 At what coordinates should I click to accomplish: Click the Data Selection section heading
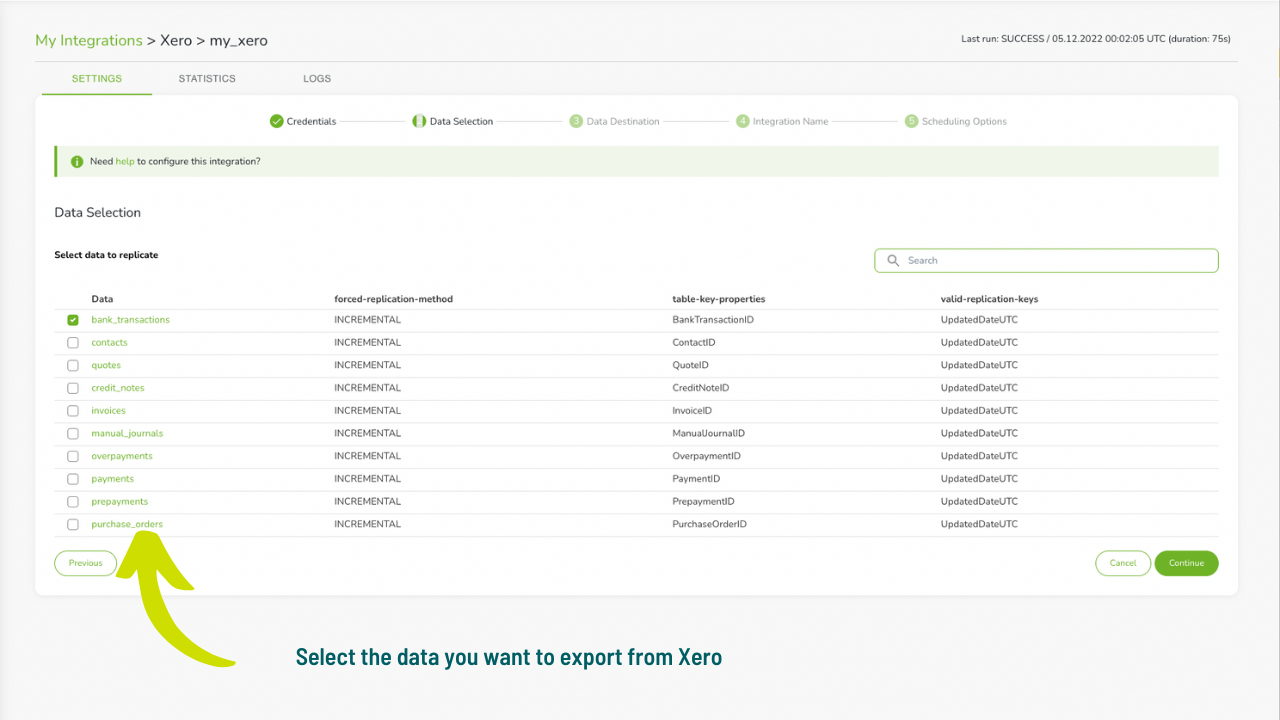click(98, 213)
